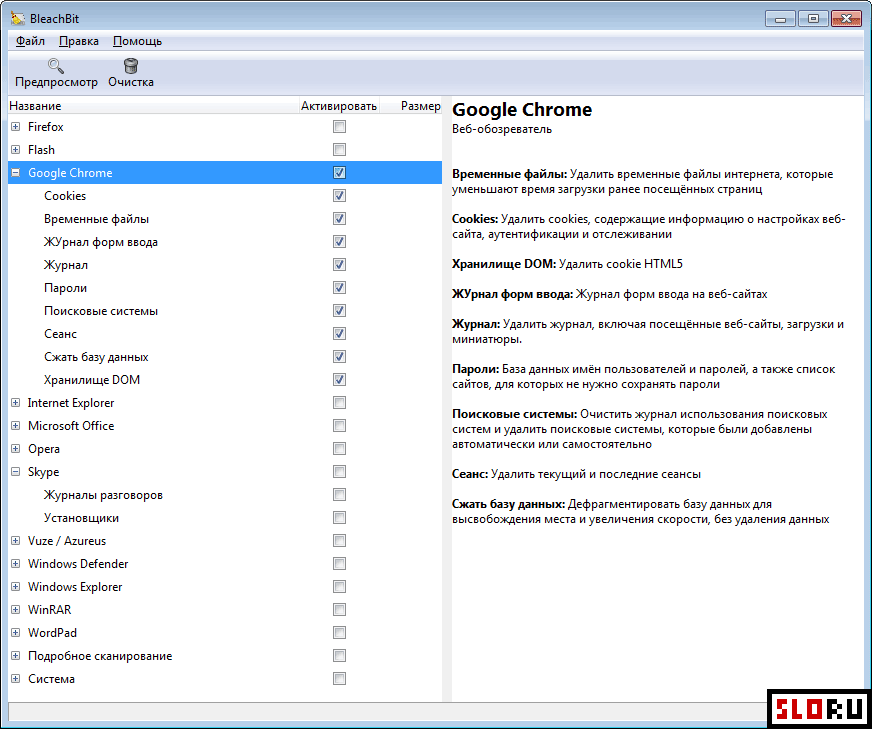Uncheck the Cookies checkbox

click(x=339, y=196)
